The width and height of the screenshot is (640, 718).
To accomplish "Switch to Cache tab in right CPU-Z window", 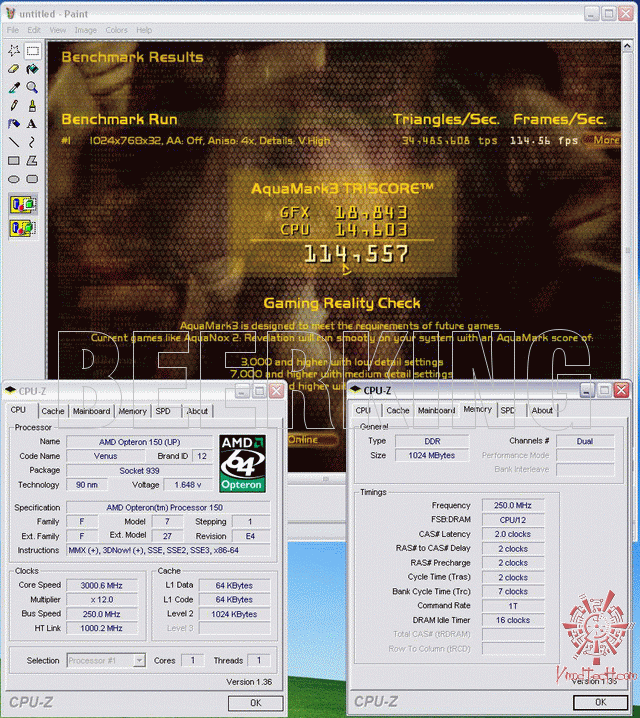I will [397, 411].
